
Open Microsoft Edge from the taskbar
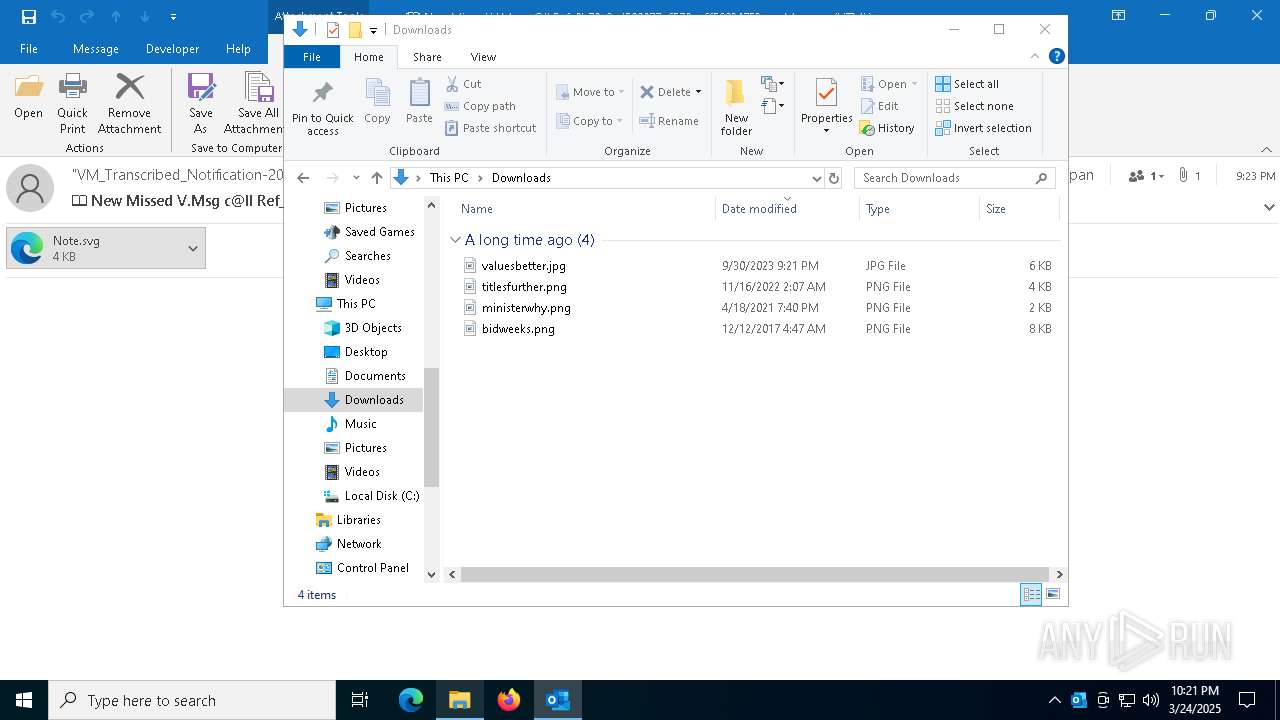point(411,700)
